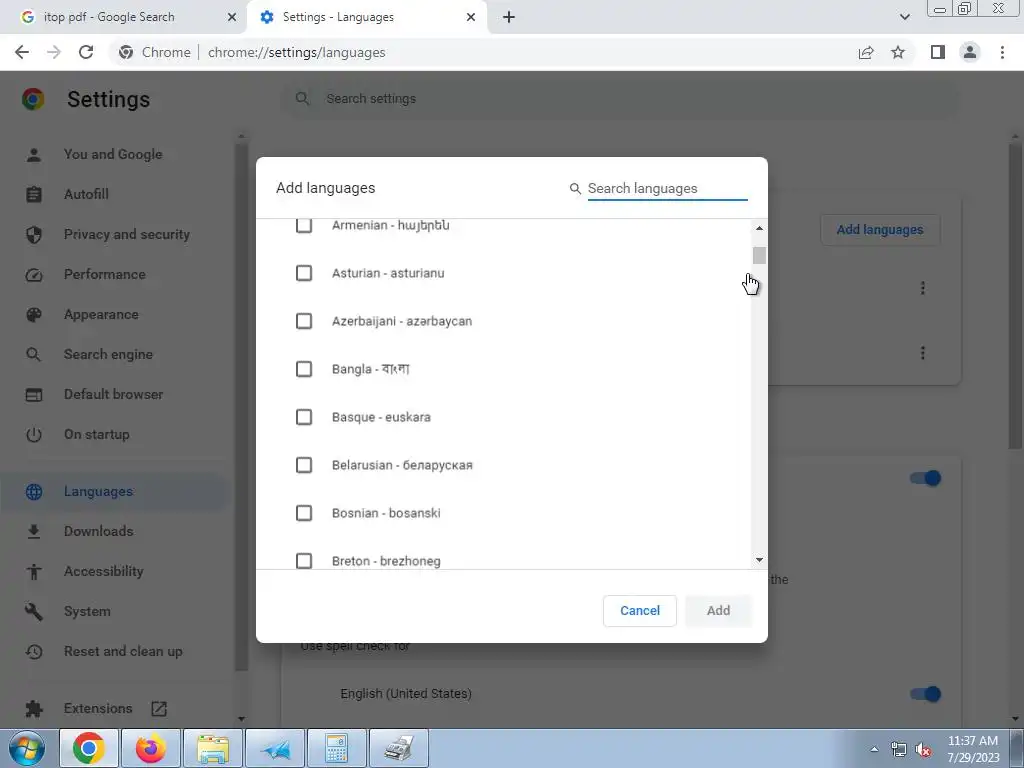The height and width of the screenshot is (768, 1024).
Task: Open Autofill settings section
Action: (113, 195)
